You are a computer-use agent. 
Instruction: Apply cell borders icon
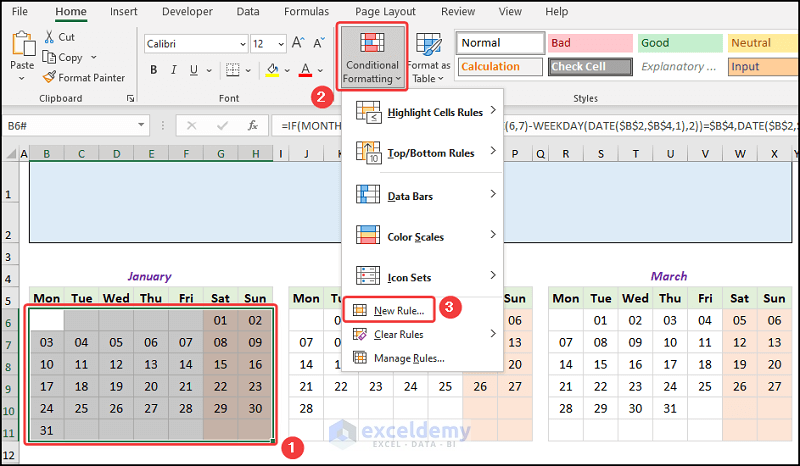click(233, 70)
